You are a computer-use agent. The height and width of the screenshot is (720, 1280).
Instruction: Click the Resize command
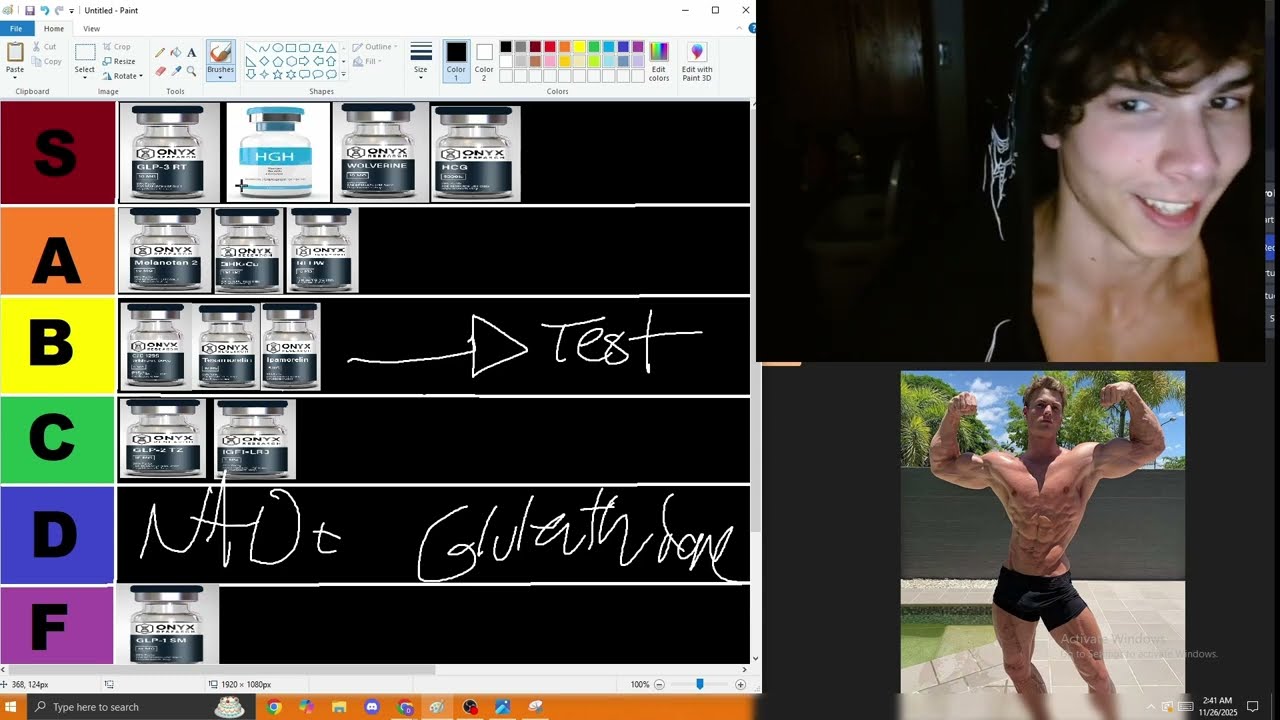tap(118, 61)
